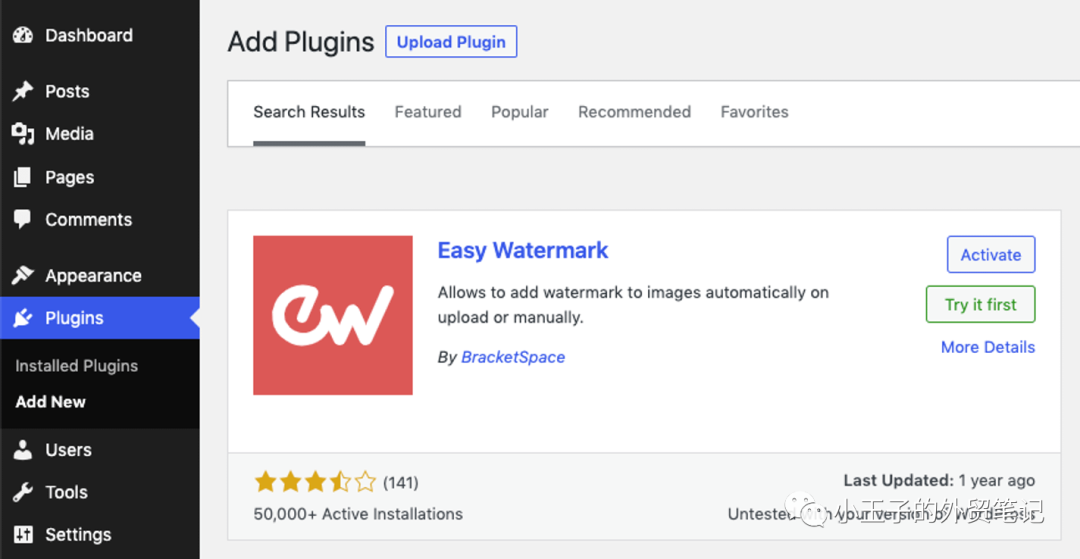Open the Recommended tab
Viewport: 1080px width, 559px height.
click(634, 112)
